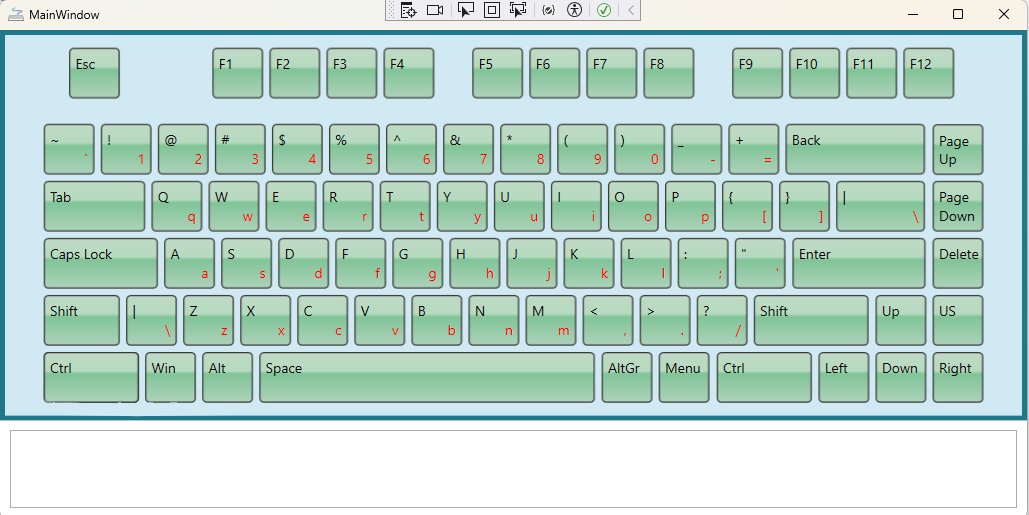Click the green checkmark Hot Reload icon

[604, 10]
